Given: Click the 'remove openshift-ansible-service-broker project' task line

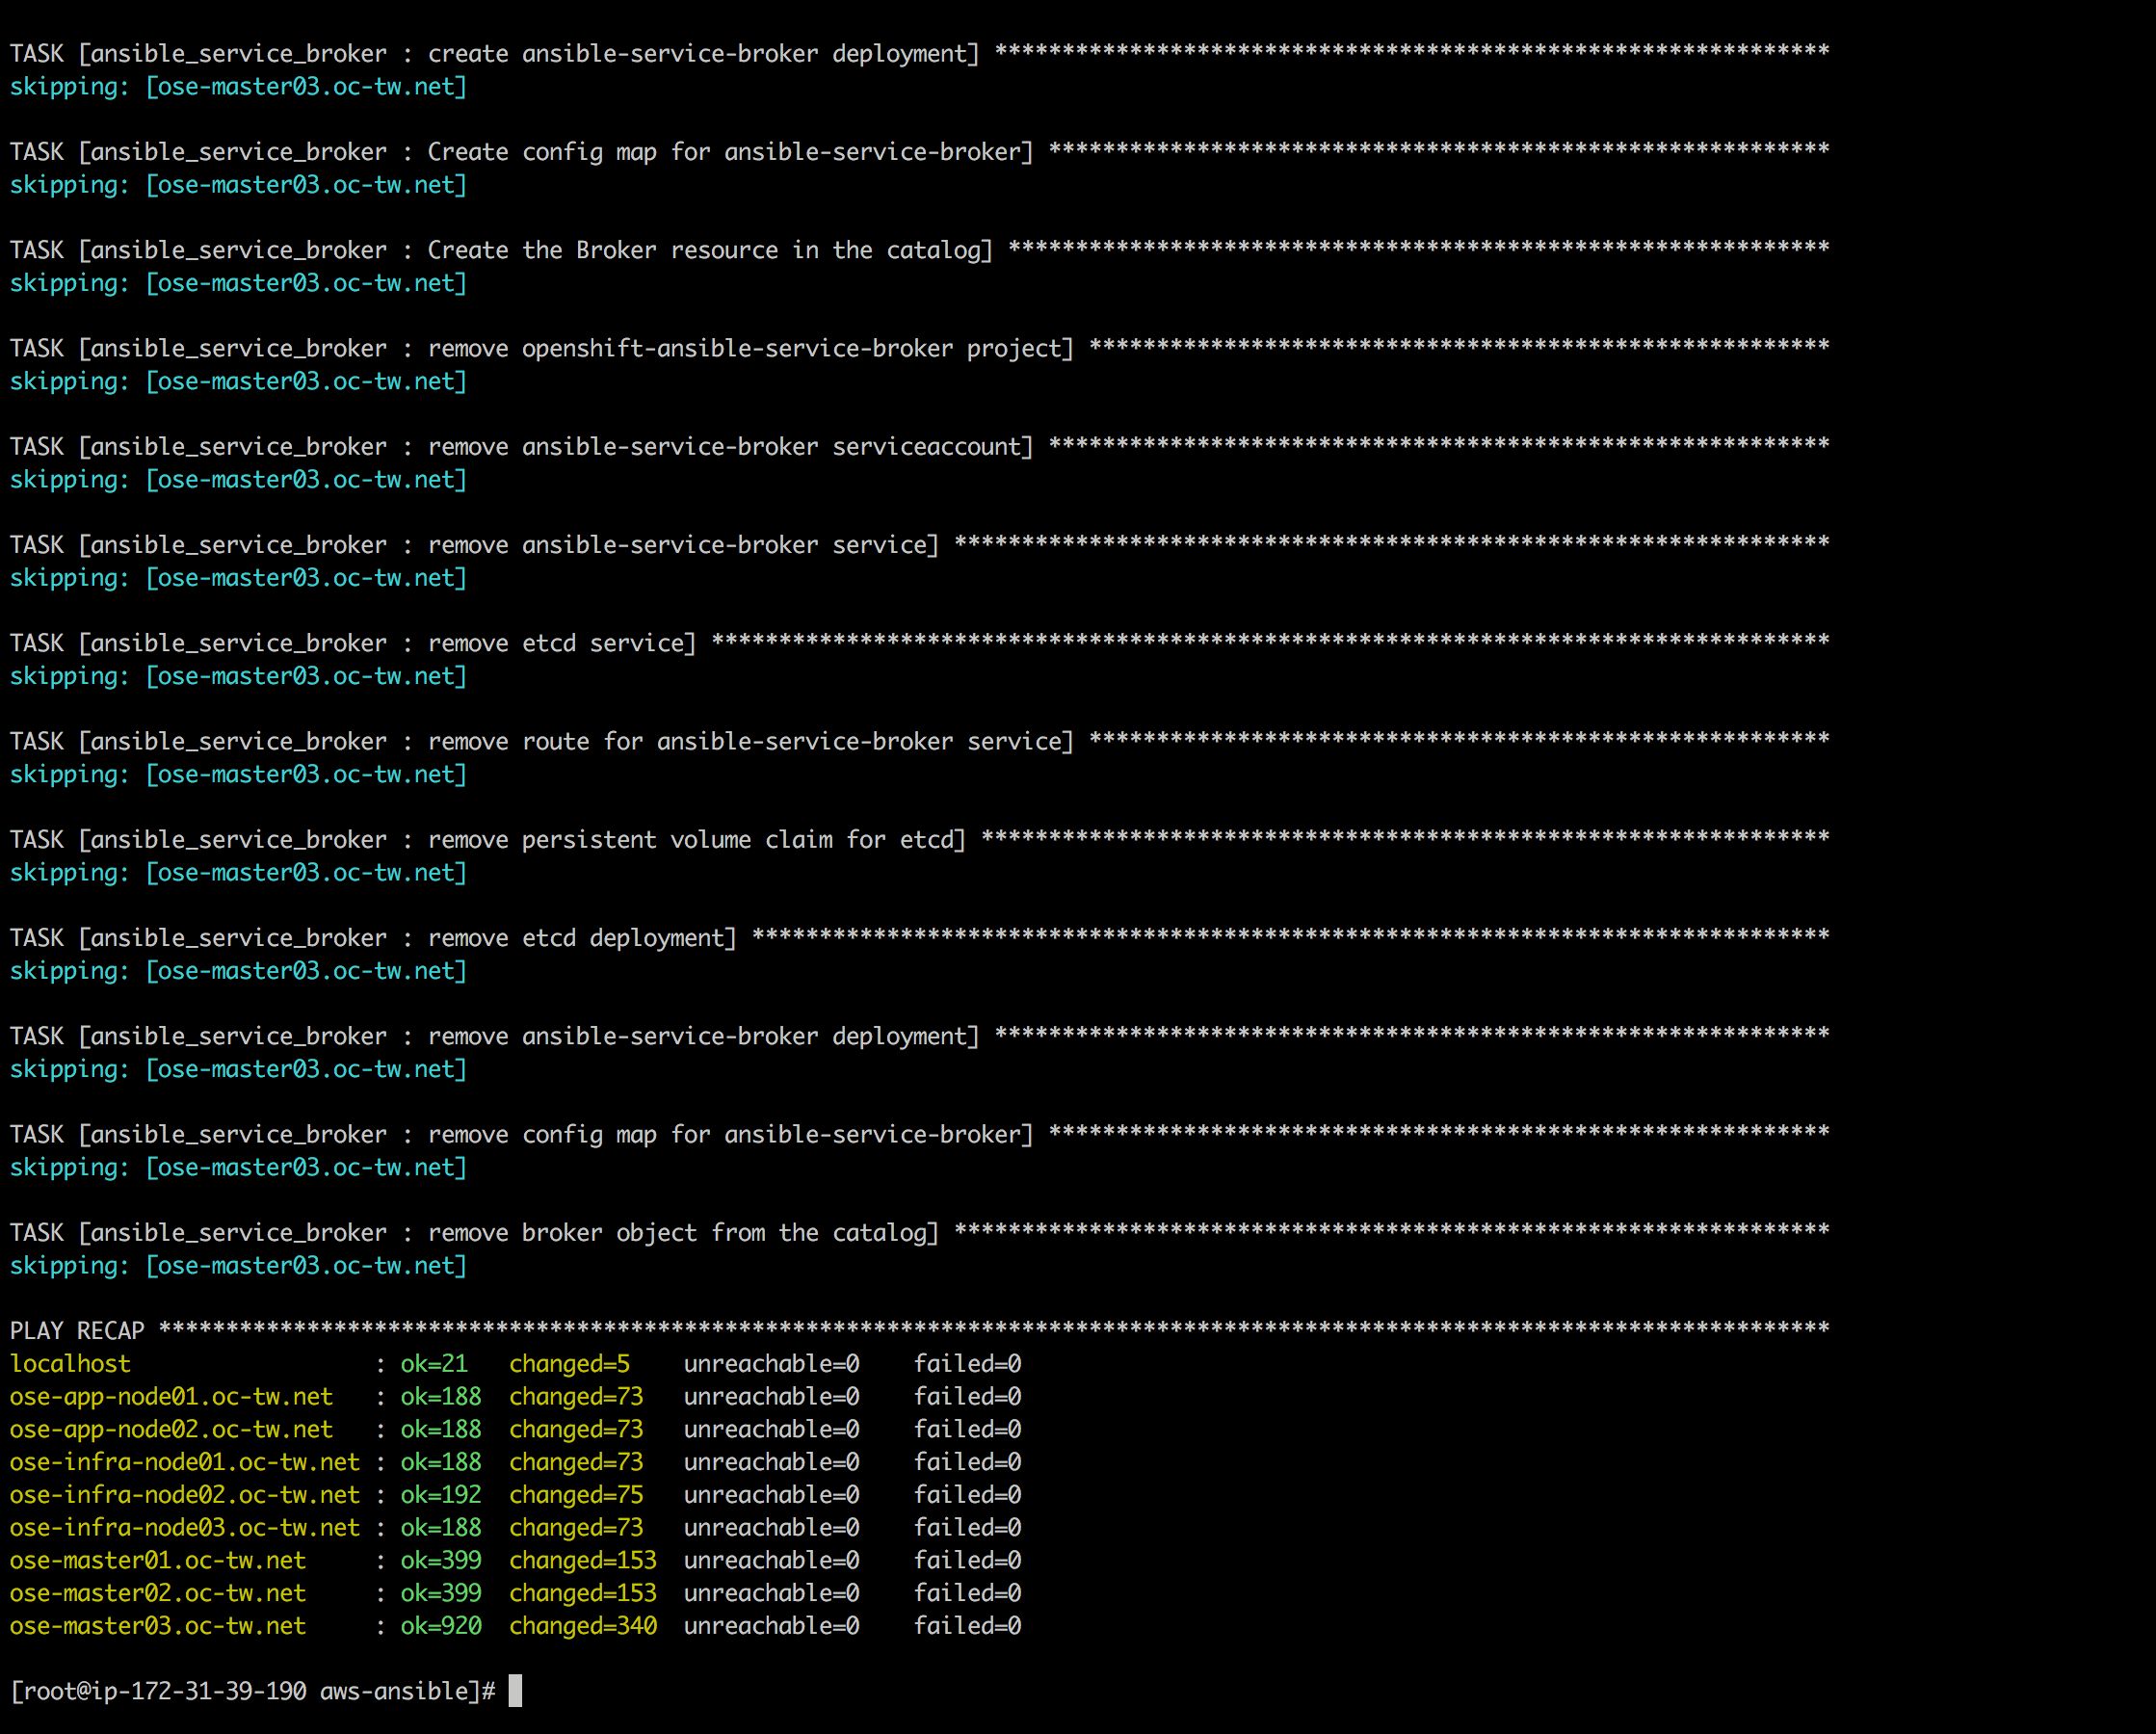Looking at the screenshot, I should point(920,348).
